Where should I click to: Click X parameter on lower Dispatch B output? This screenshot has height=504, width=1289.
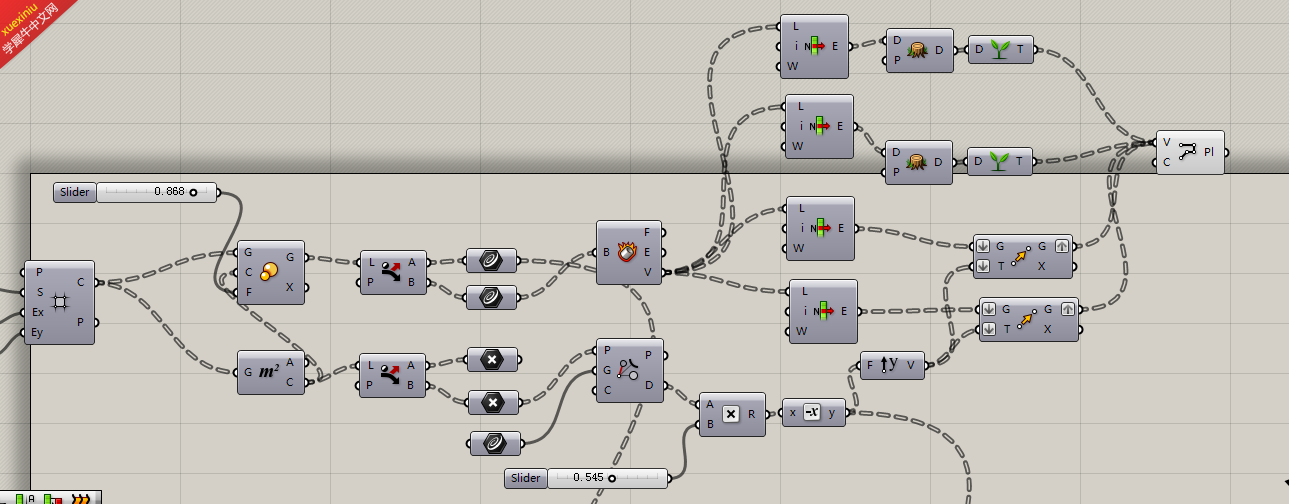pyautogui.click(x=492, y=402)
